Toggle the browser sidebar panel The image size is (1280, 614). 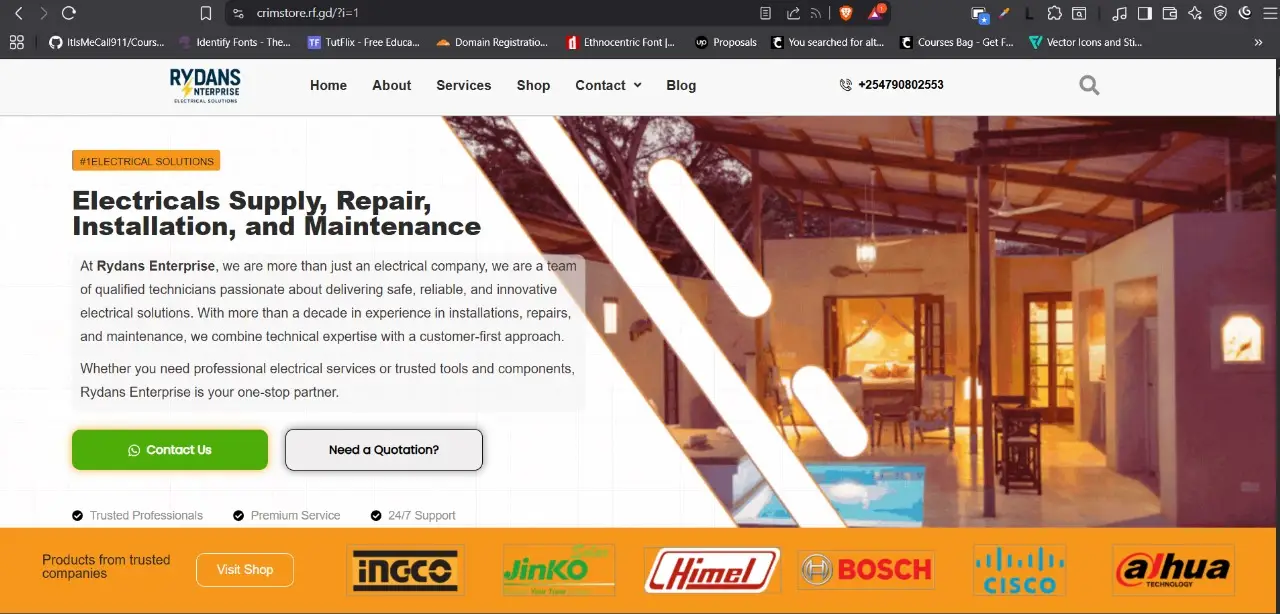pos(1145,13)
